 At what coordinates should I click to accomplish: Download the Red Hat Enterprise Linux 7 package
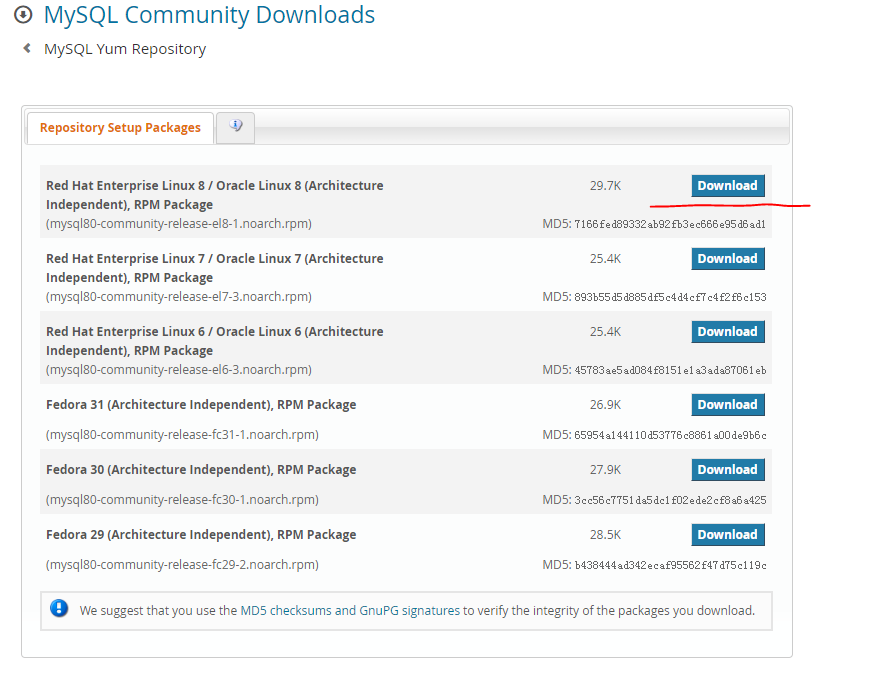(728, 259)
